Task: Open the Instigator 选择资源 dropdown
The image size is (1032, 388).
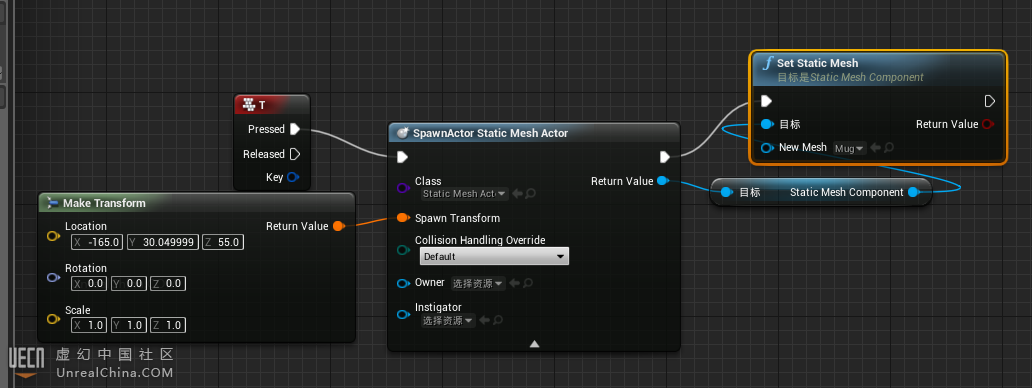Action: 448,320
